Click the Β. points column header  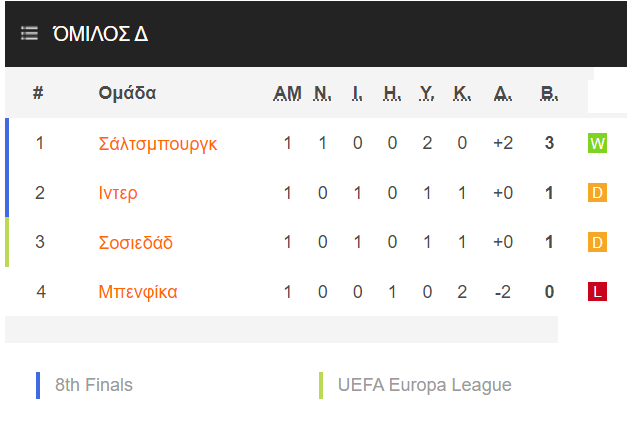point(549,94)
